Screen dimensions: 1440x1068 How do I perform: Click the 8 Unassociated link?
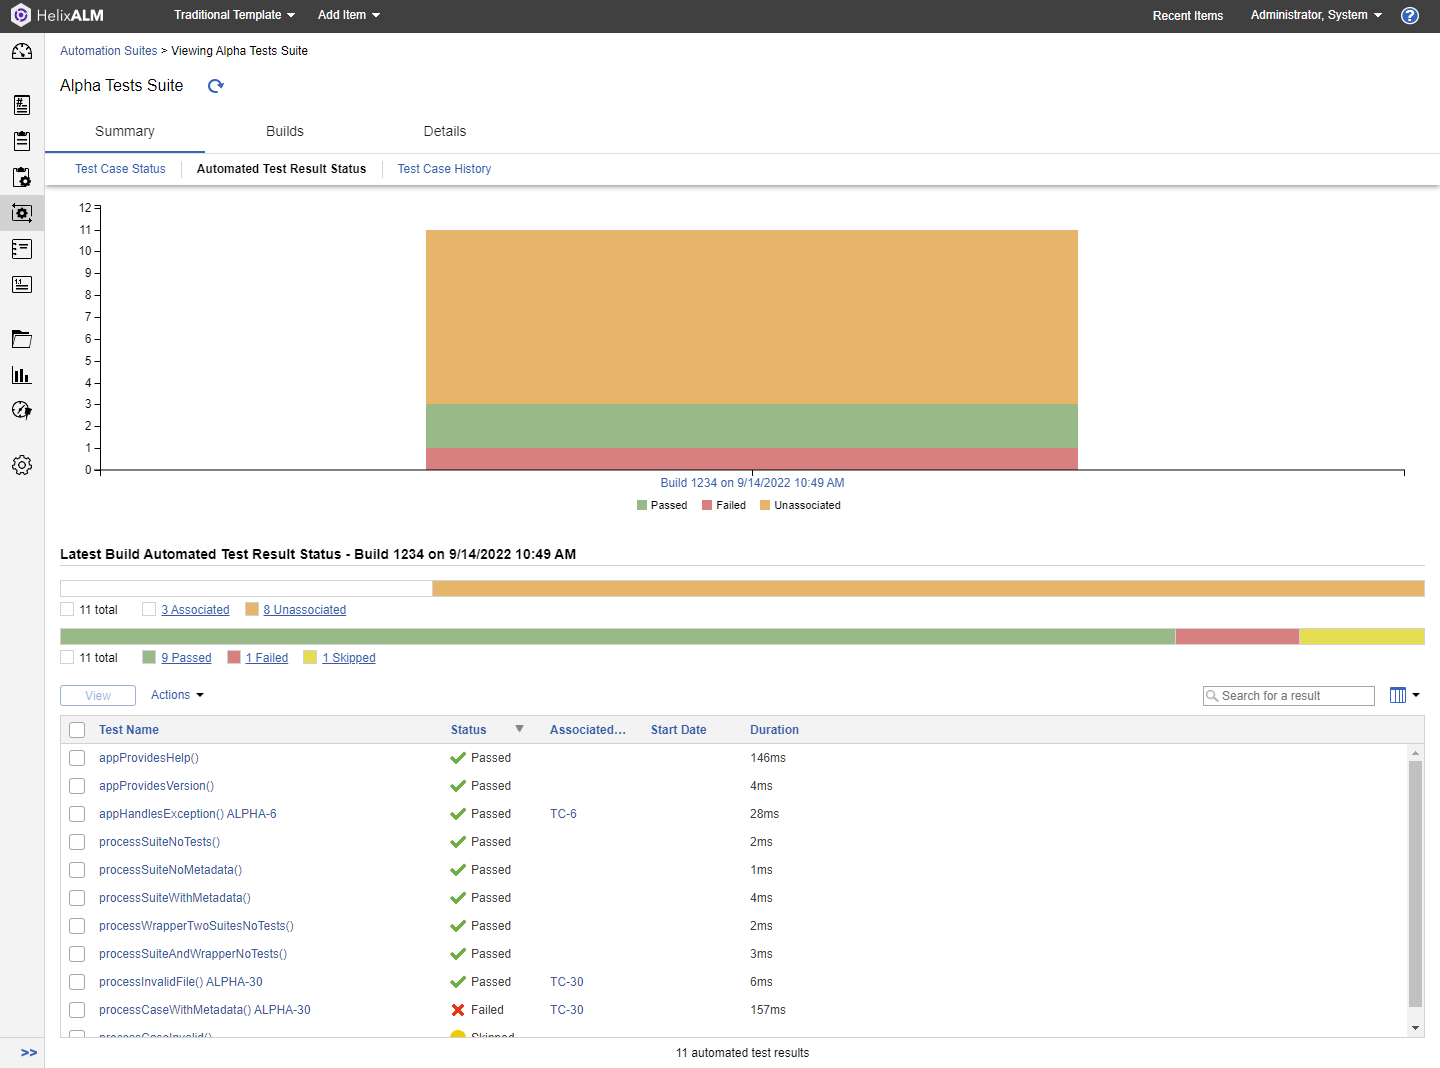(x=304, y=610)
